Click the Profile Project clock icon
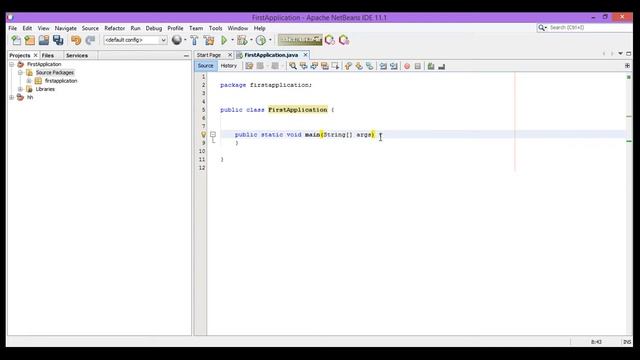The height and width of the screenshot is (360, 640). 261,40
